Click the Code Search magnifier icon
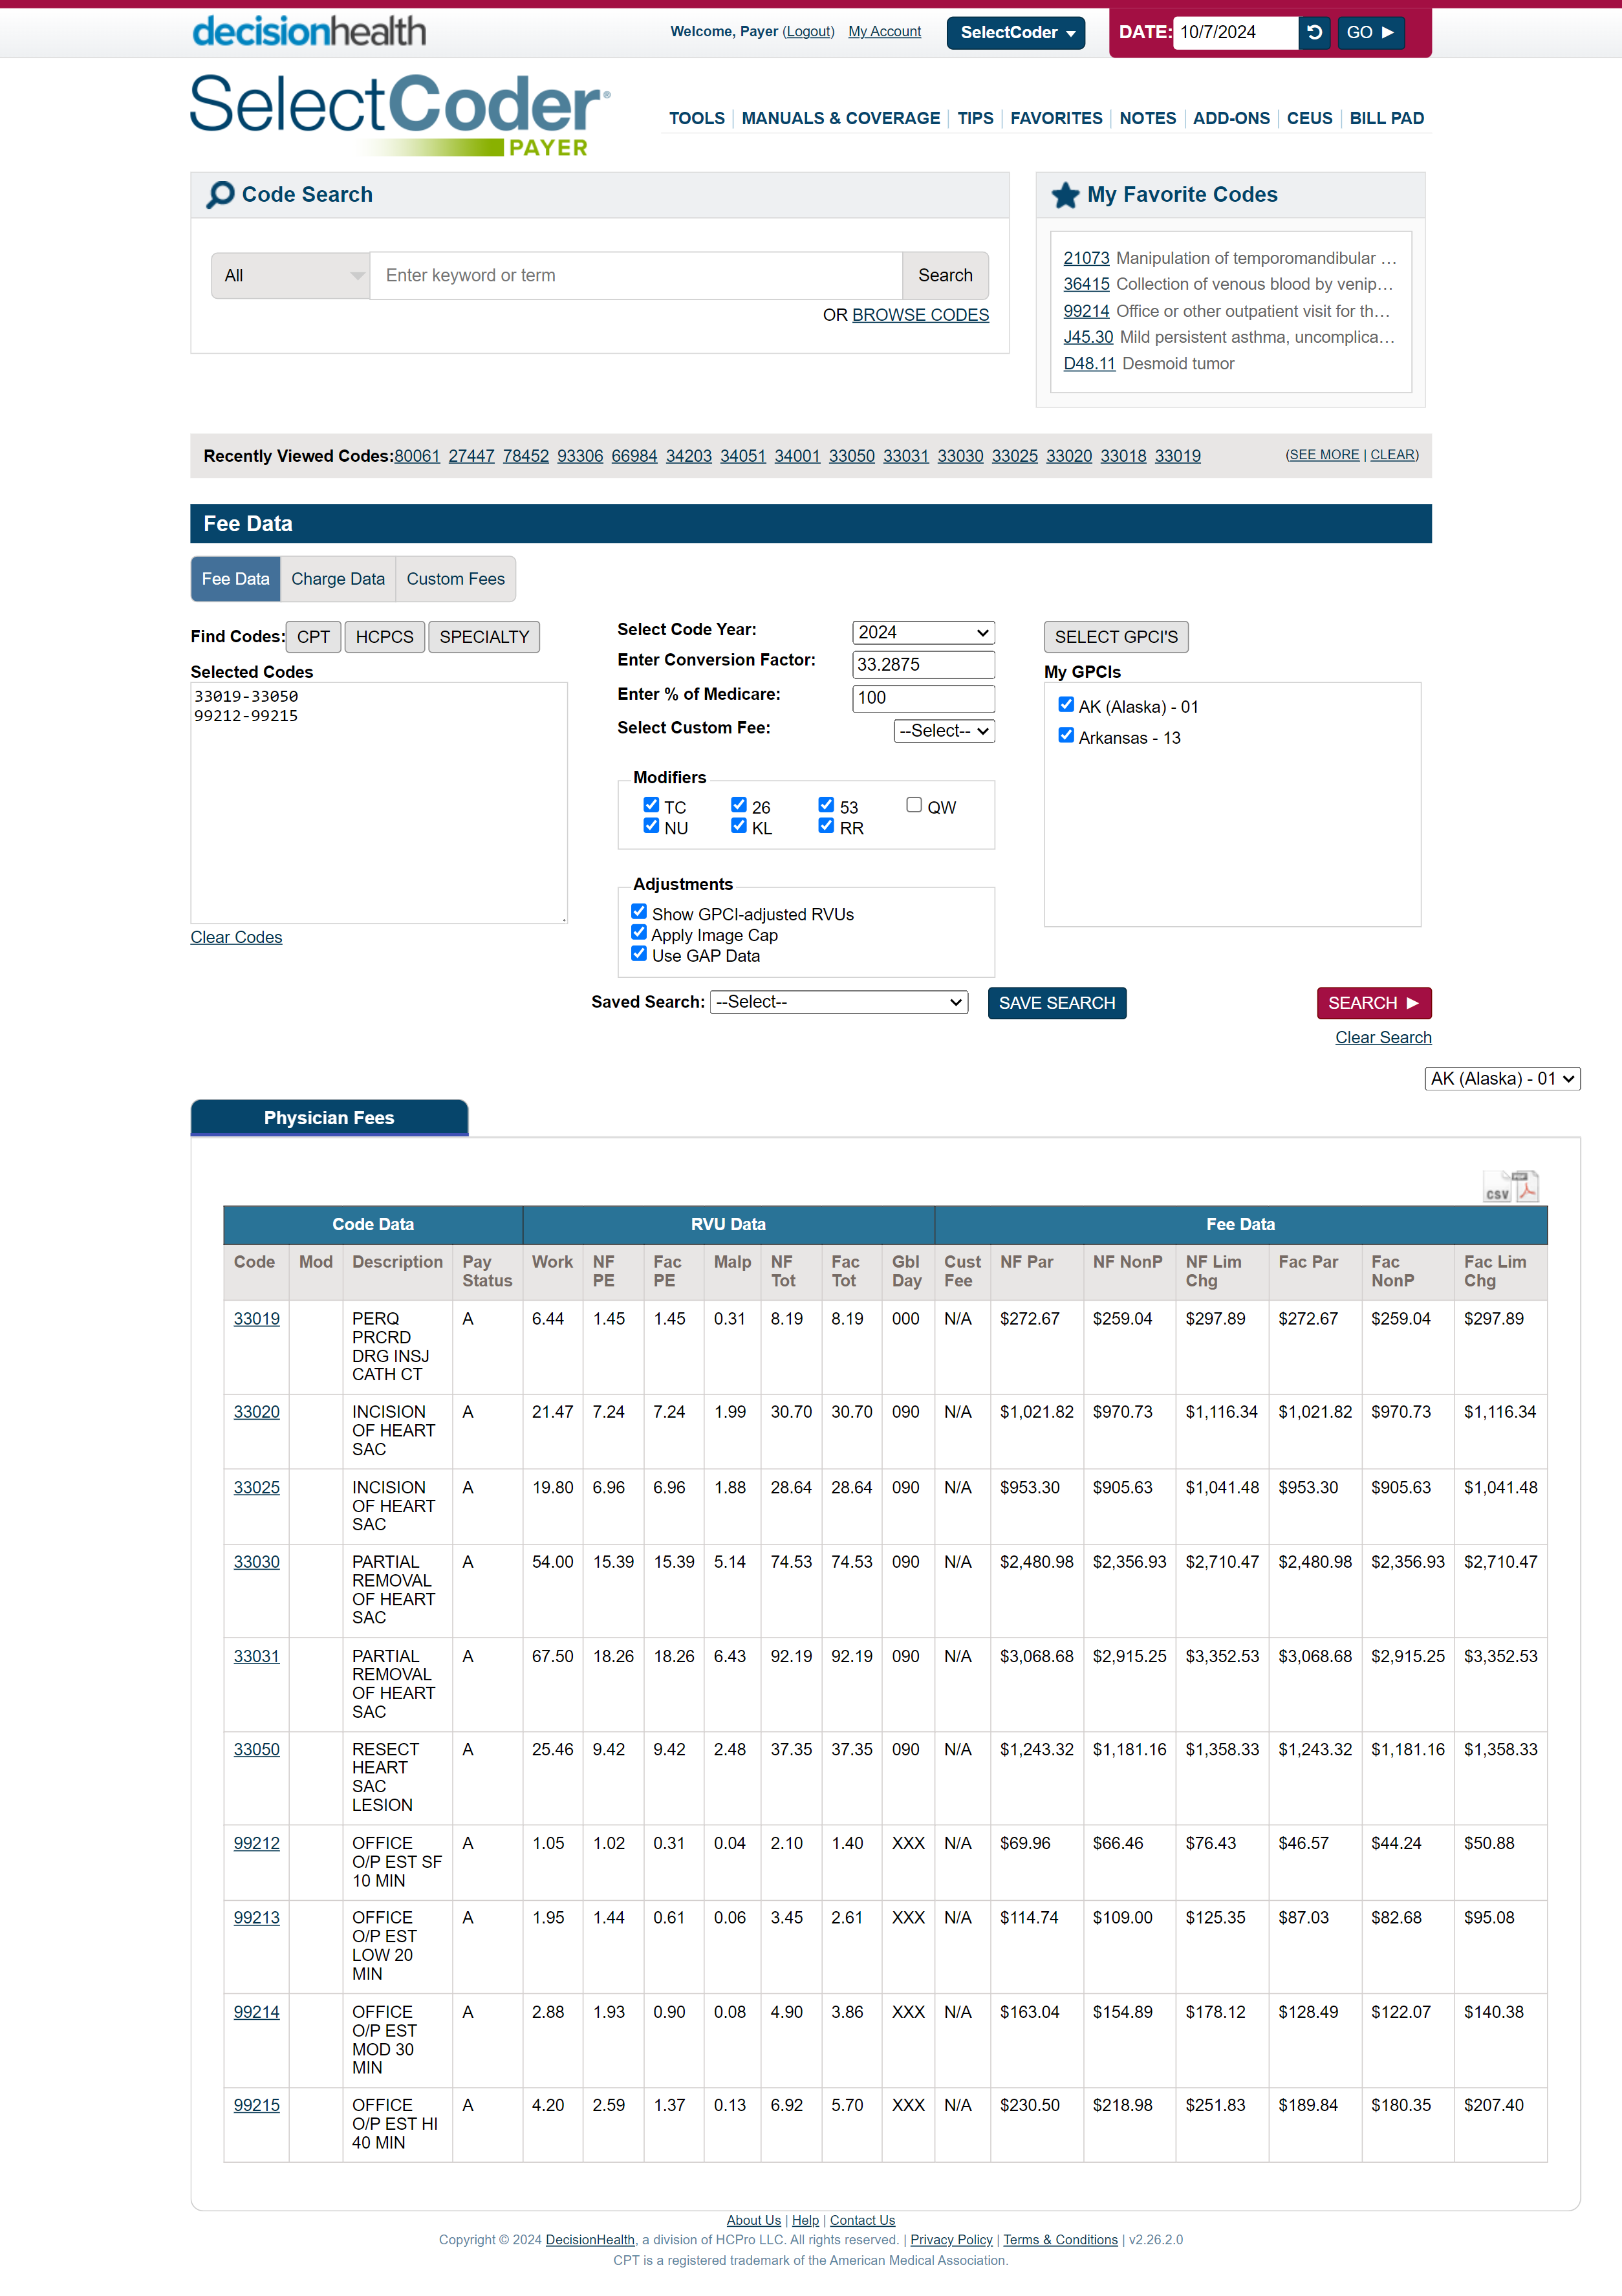The height and width of the screenshot is (2296, 1622). click(x=220, y=195)
